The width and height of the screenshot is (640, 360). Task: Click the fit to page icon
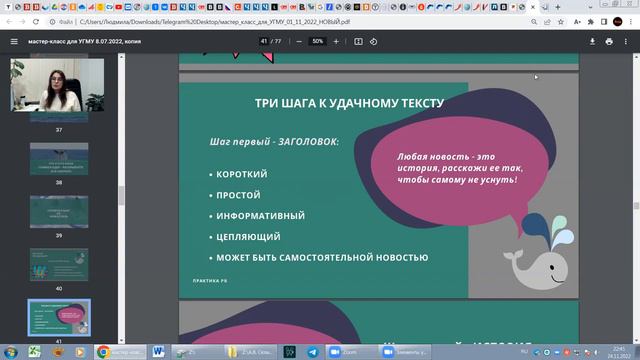coord(358,42)
